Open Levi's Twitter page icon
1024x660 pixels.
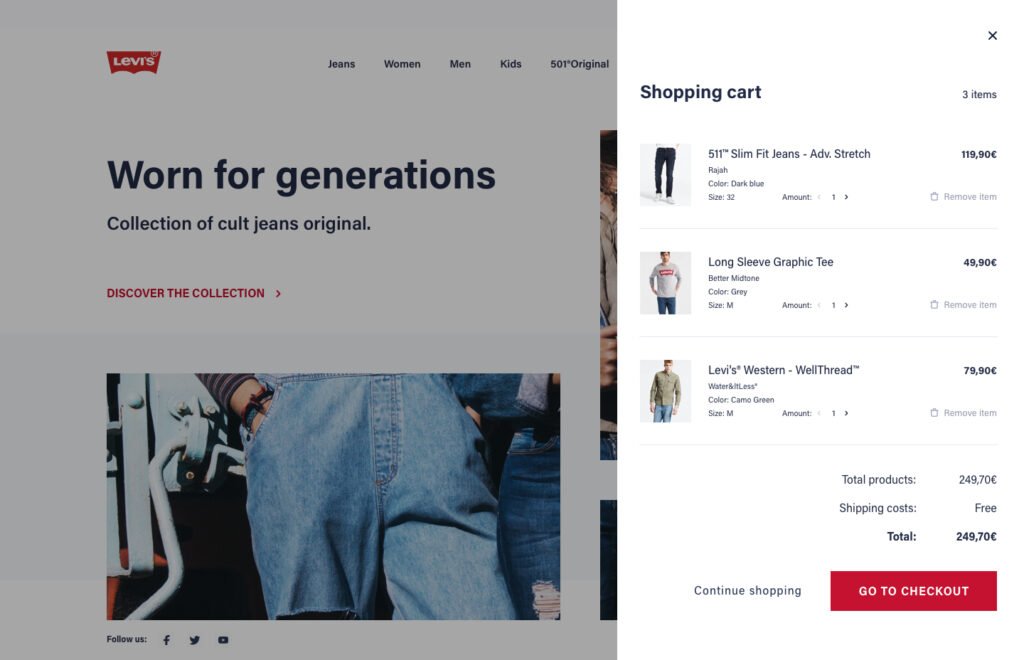(x=195, y=640)
